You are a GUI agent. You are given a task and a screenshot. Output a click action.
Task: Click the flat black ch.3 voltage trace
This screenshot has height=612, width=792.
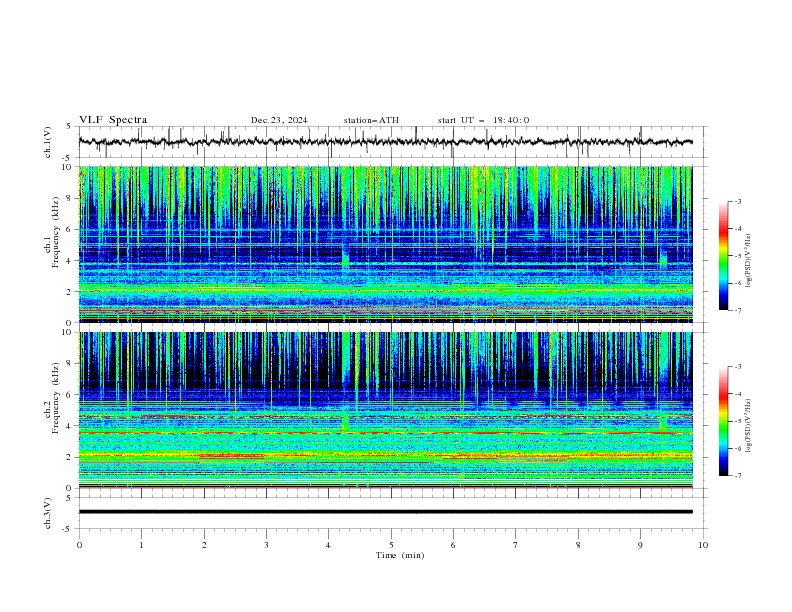[385, 512]
